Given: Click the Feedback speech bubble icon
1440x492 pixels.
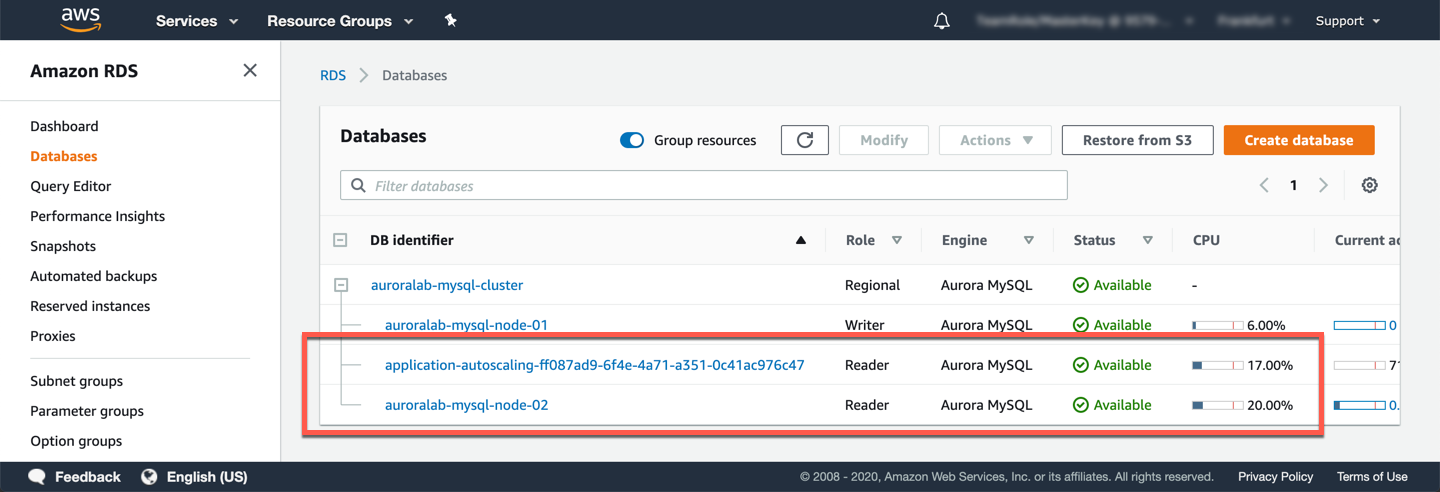Looking at the screenshot, I should (x=37, y=477).
